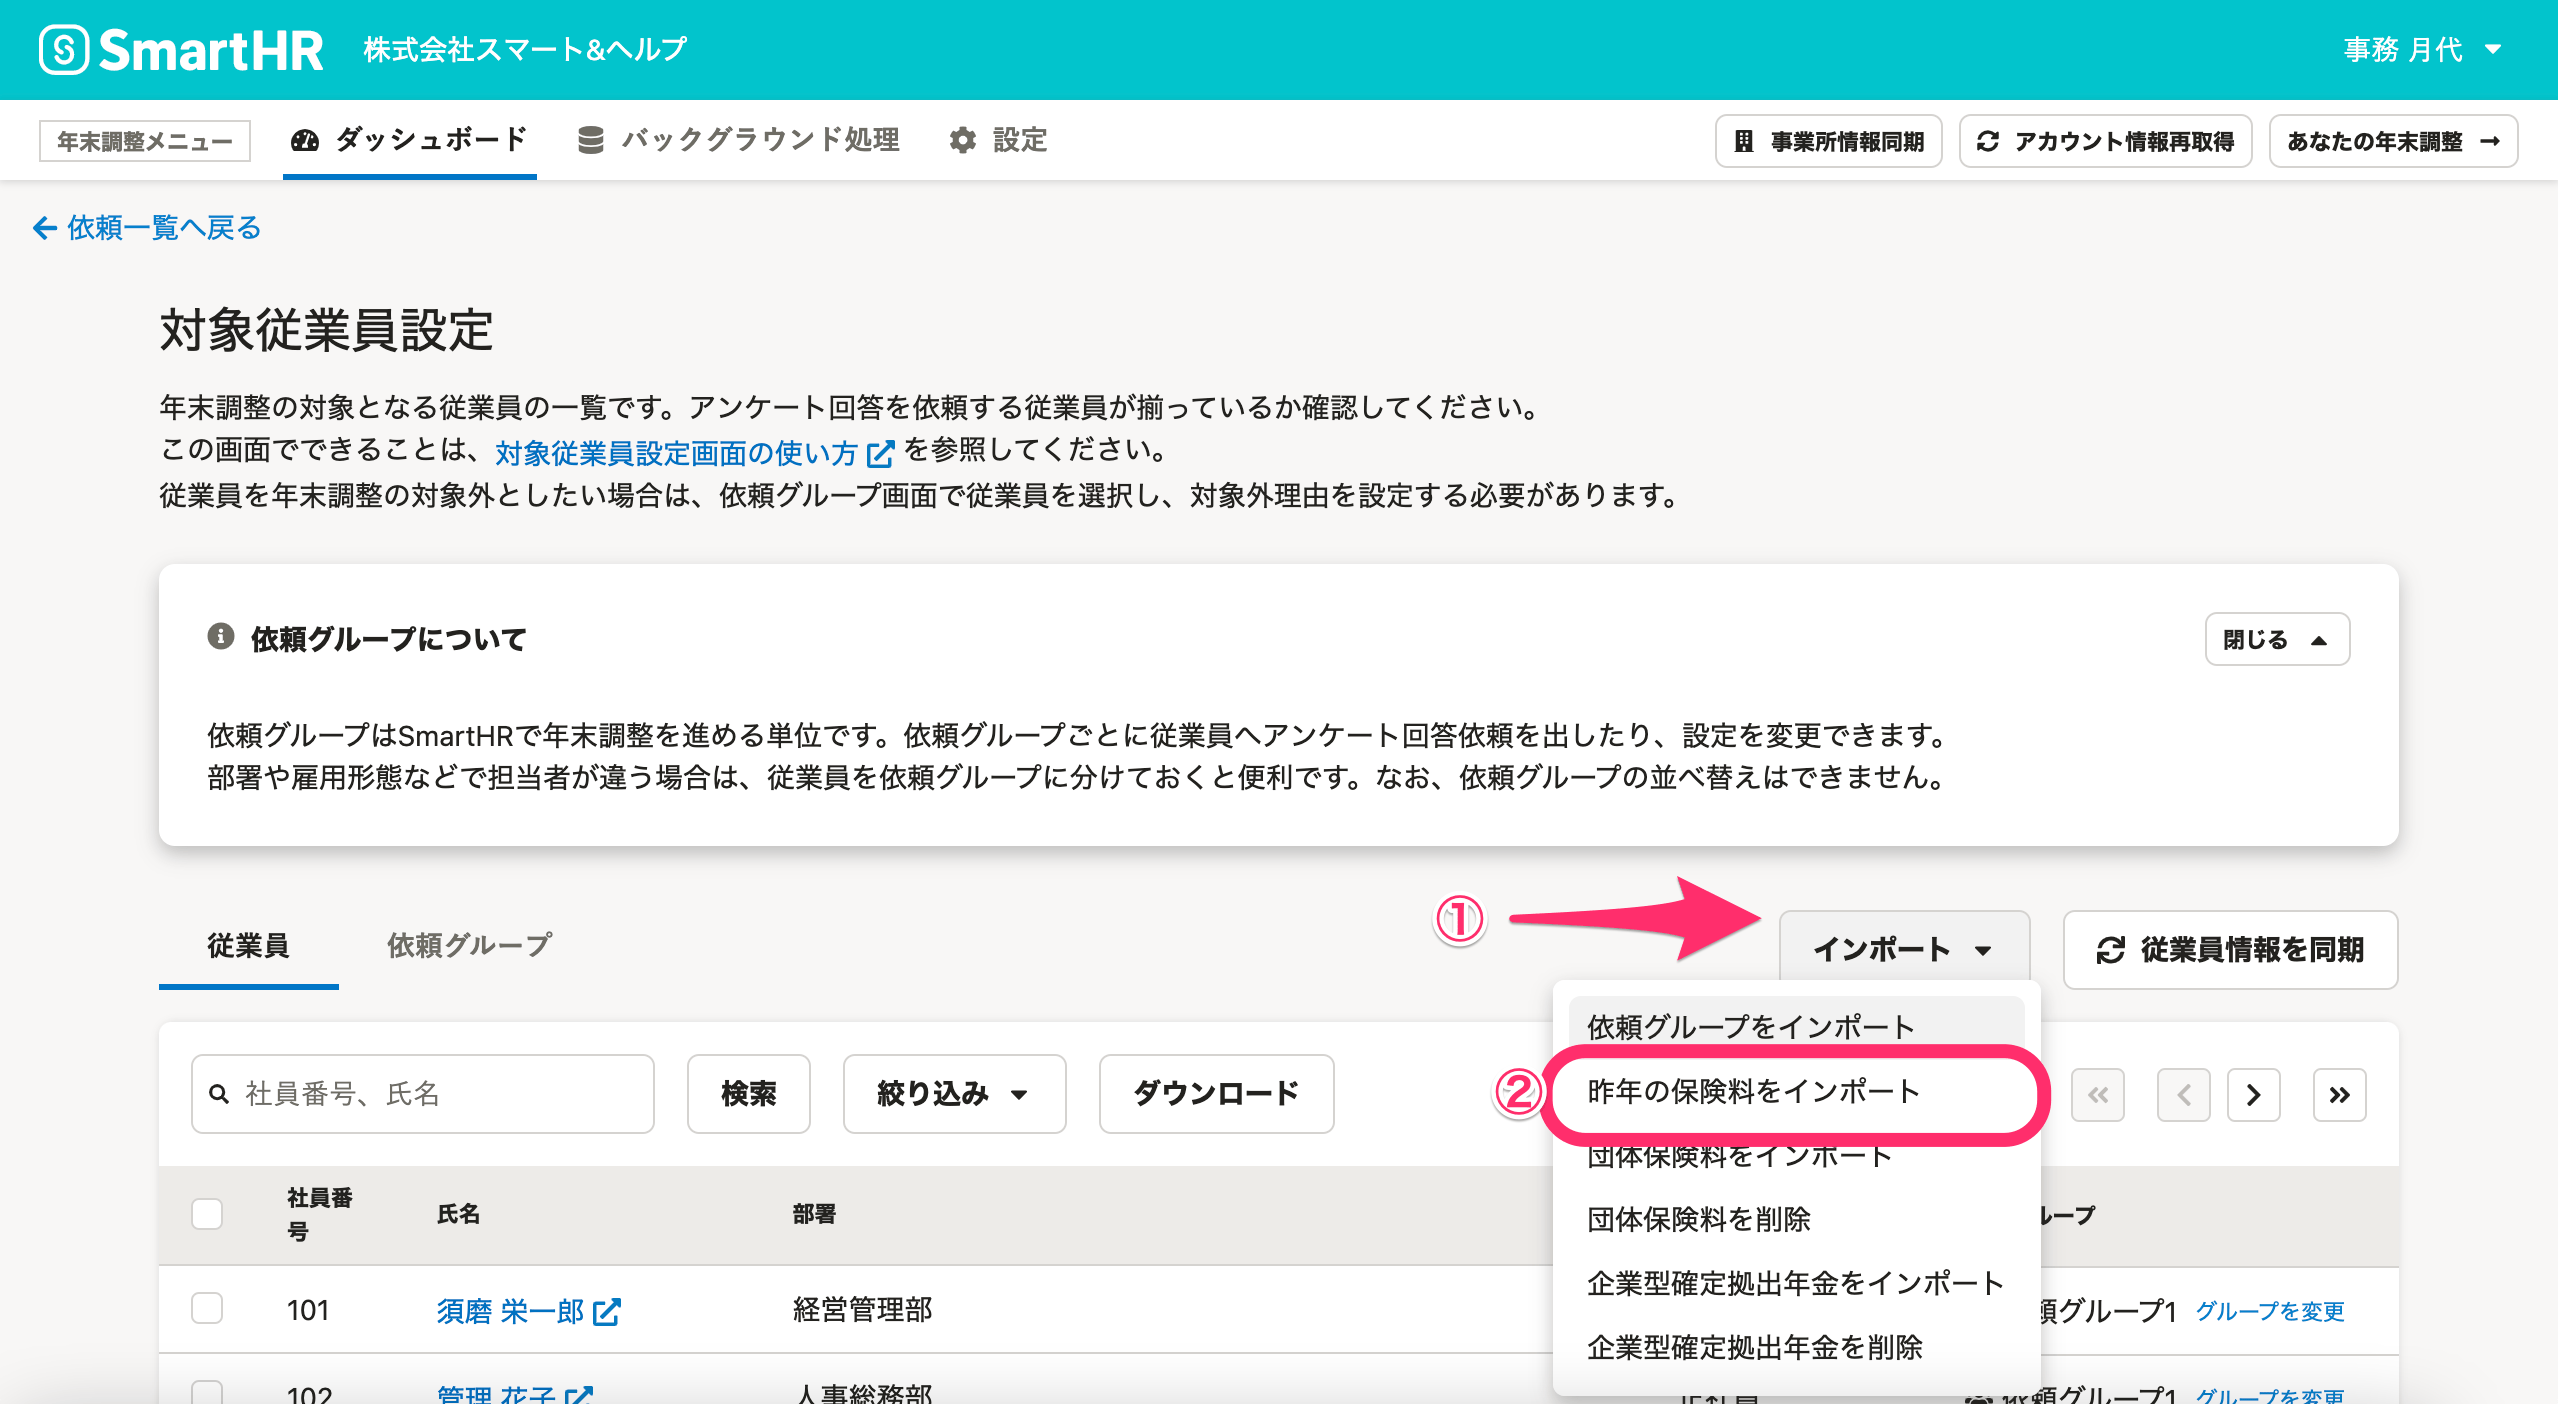
Task: Go to the first page arrow
Action: click(x=2098, y=1095)
